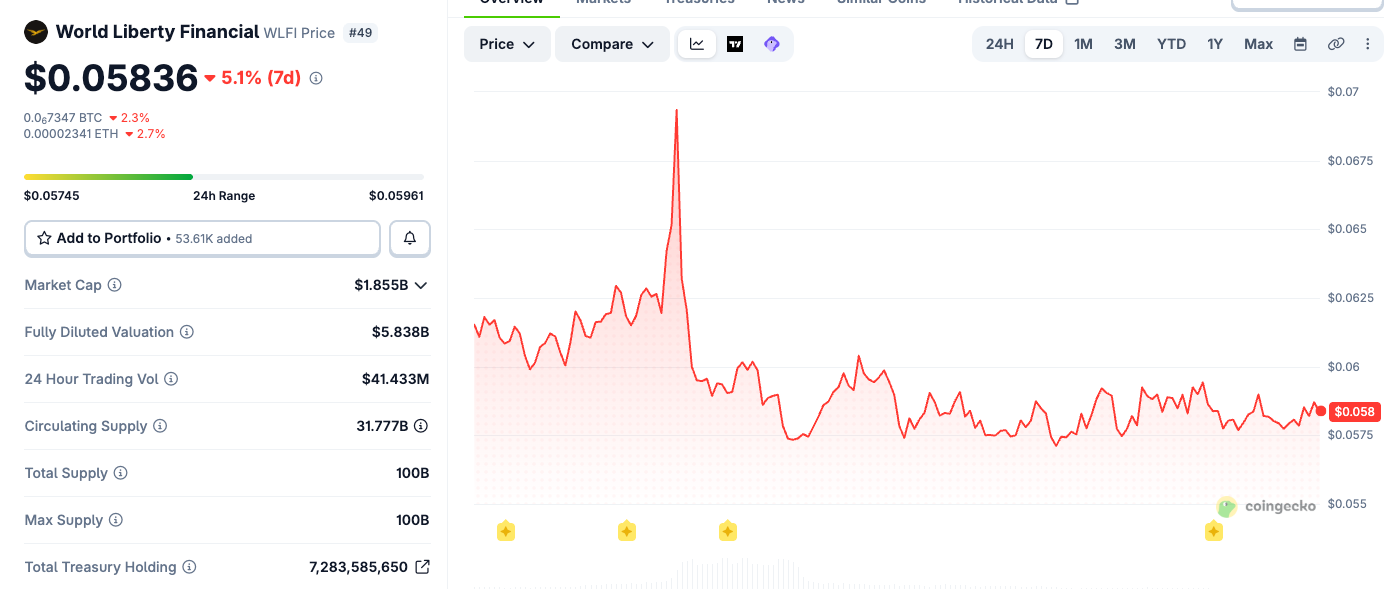Screen dimensions: 1396x589
Task: Click the #49 rank badge
Action: click(x=360, y=33)
